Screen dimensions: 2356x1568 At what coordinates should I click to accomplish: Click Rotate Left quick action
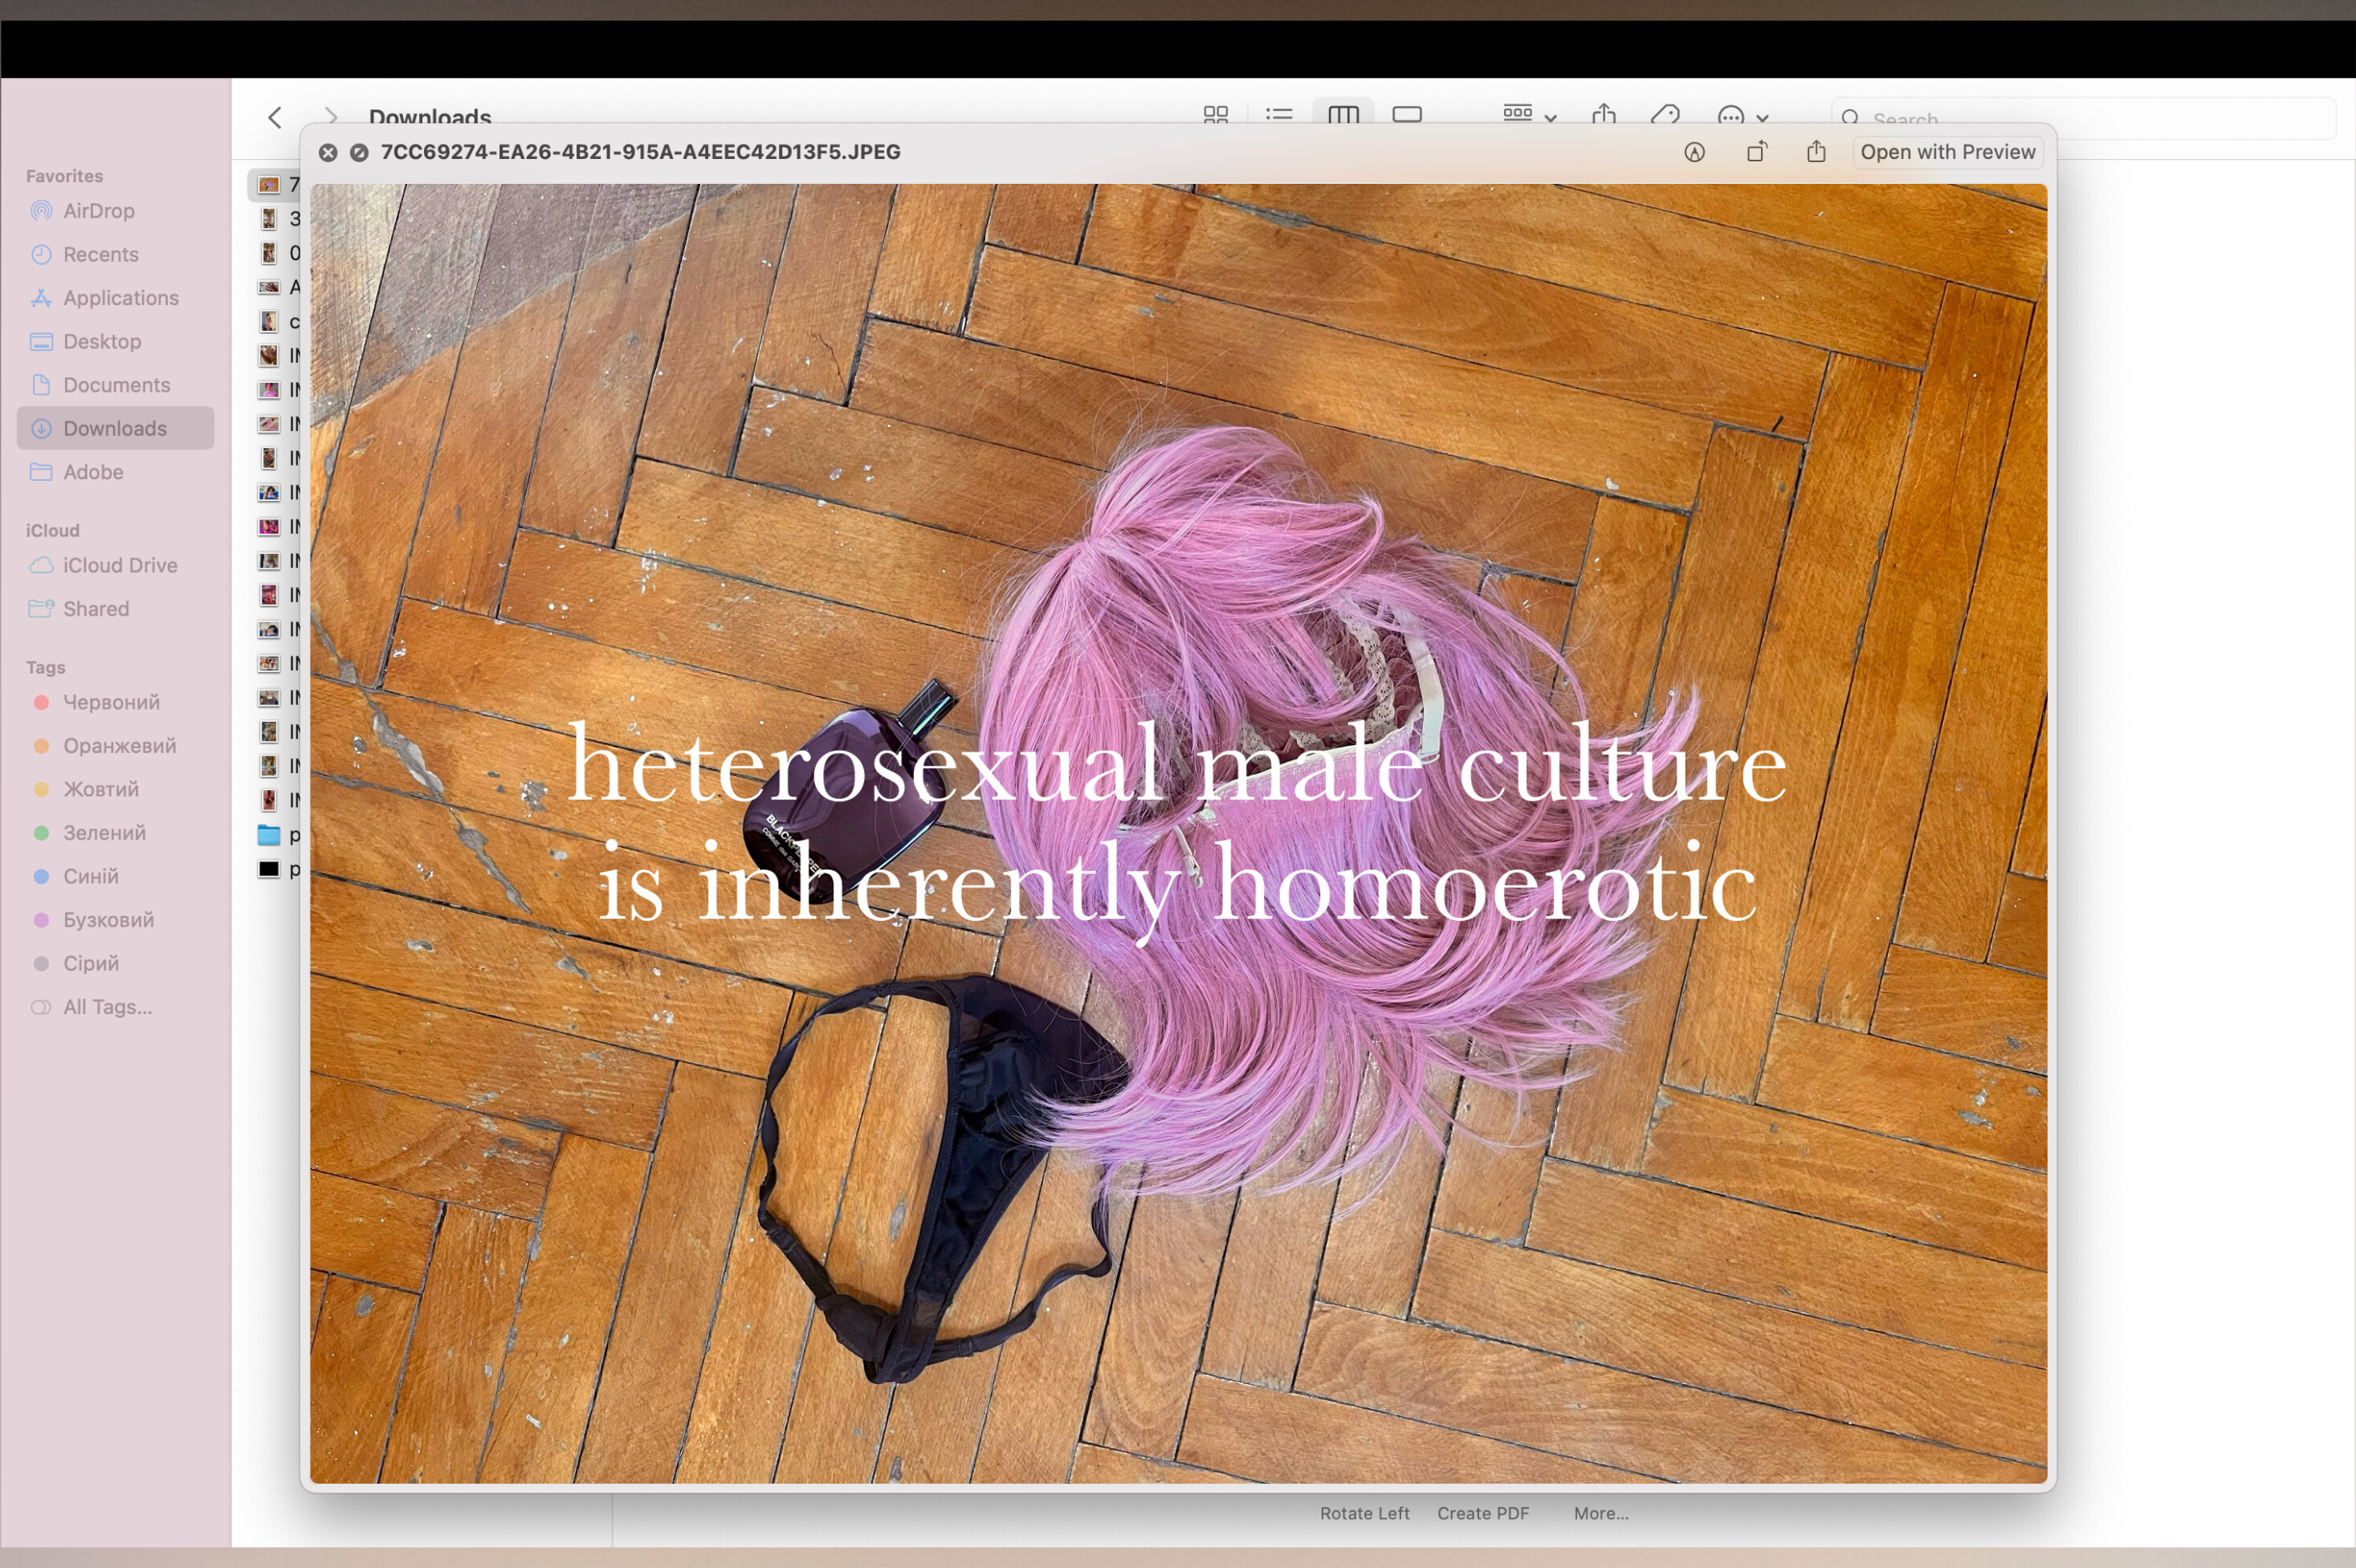tap(1364, 1513)
